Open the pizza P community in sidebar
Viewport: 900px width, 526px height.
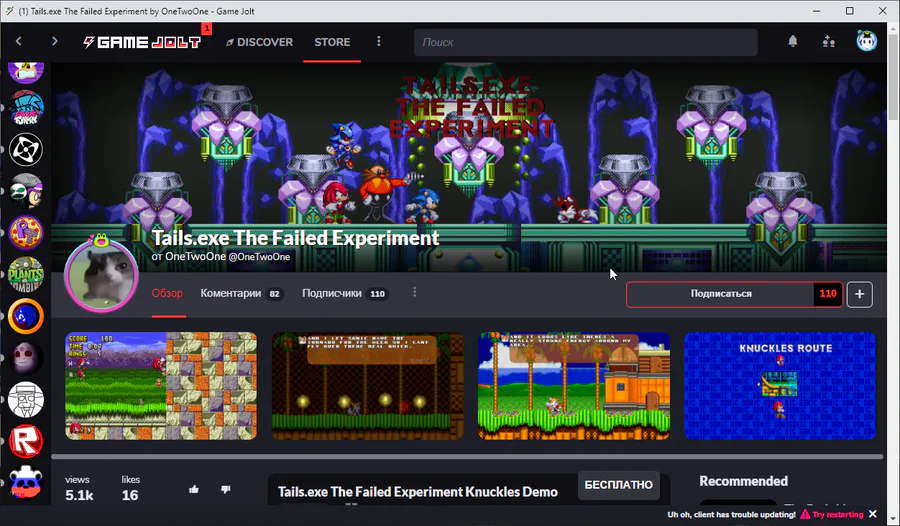pos(26,233)
